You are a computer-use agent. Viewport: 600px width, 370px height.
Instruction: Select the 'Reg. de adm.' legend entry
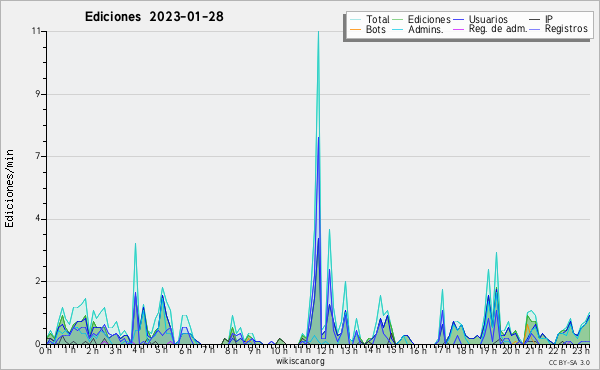(x=498, y=29)
